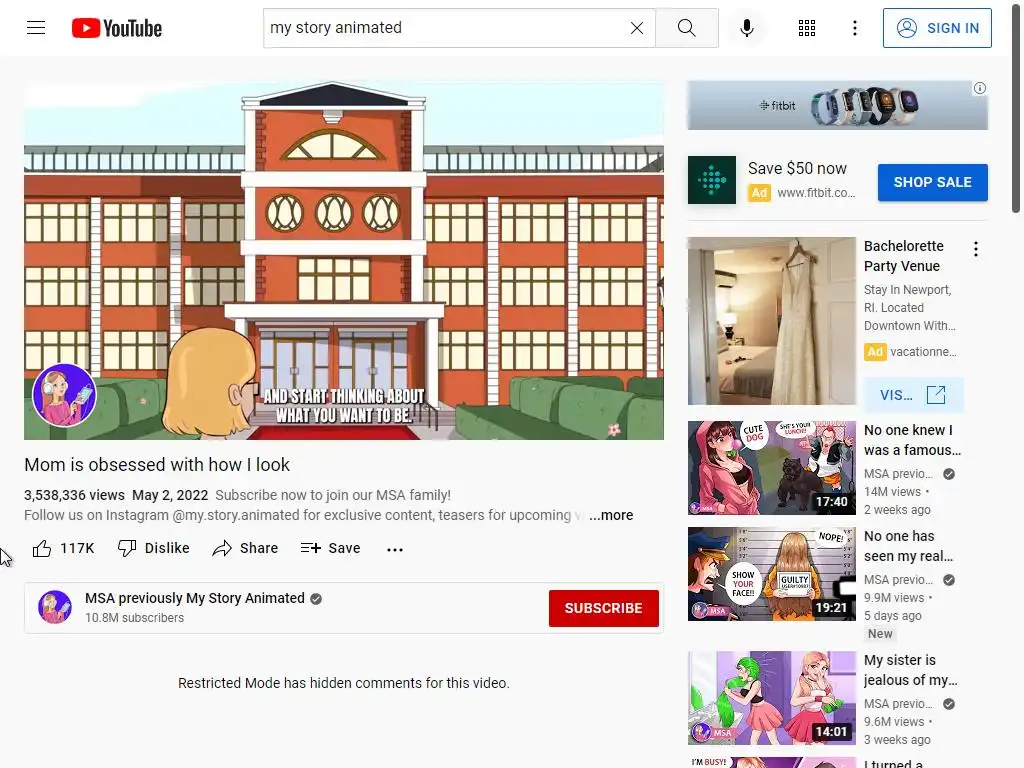Viewport: 1024px width, 768px height.
Task: Open MSA channel avatar beside subscribe
Action: coord(55,607)
